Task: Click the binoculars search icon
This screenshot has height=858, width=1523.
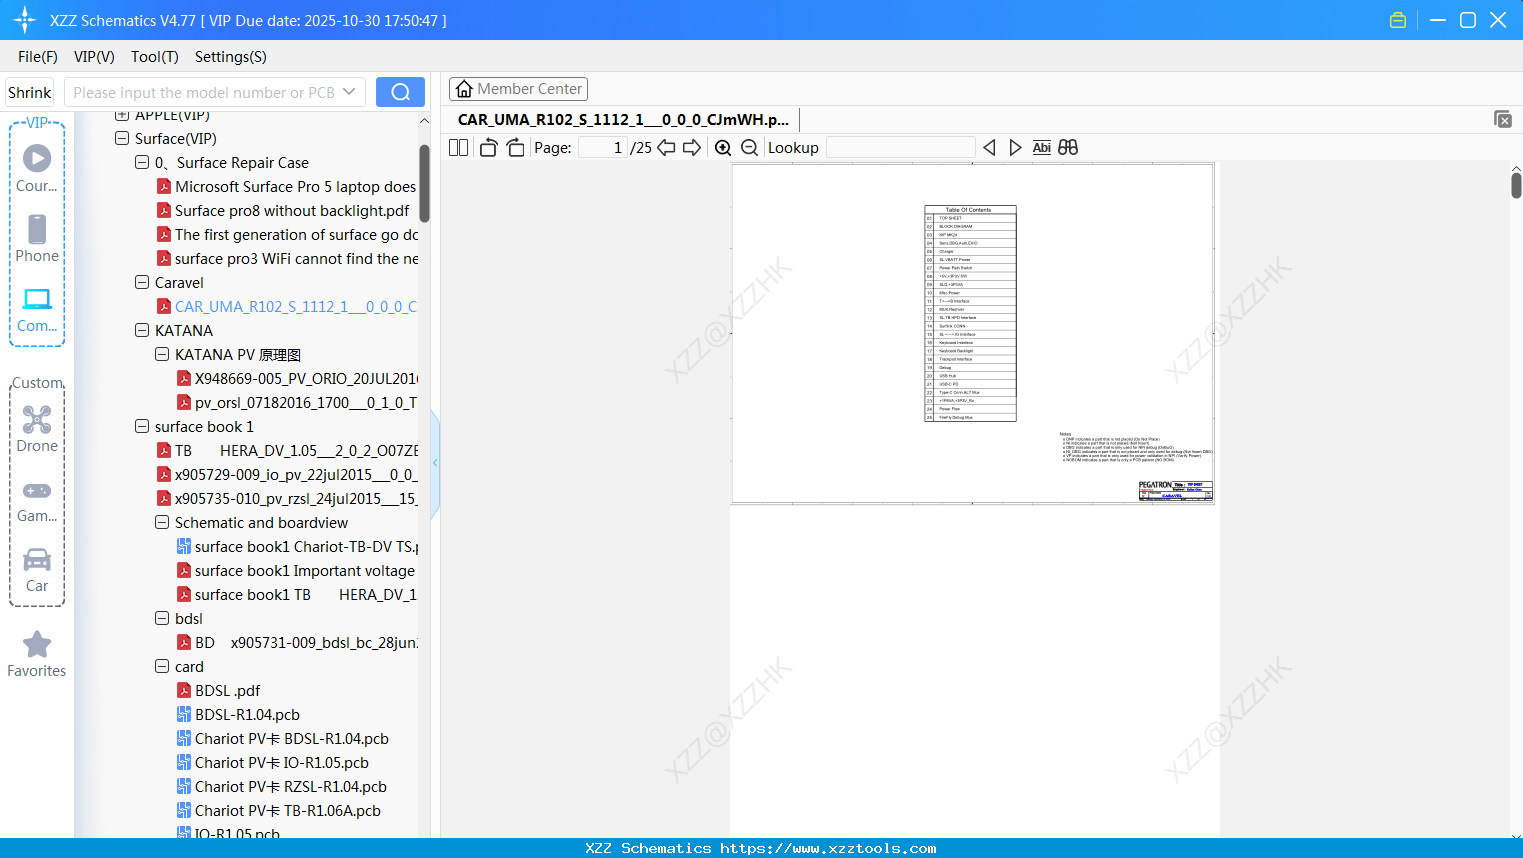Action: (x=1068, y=147)
